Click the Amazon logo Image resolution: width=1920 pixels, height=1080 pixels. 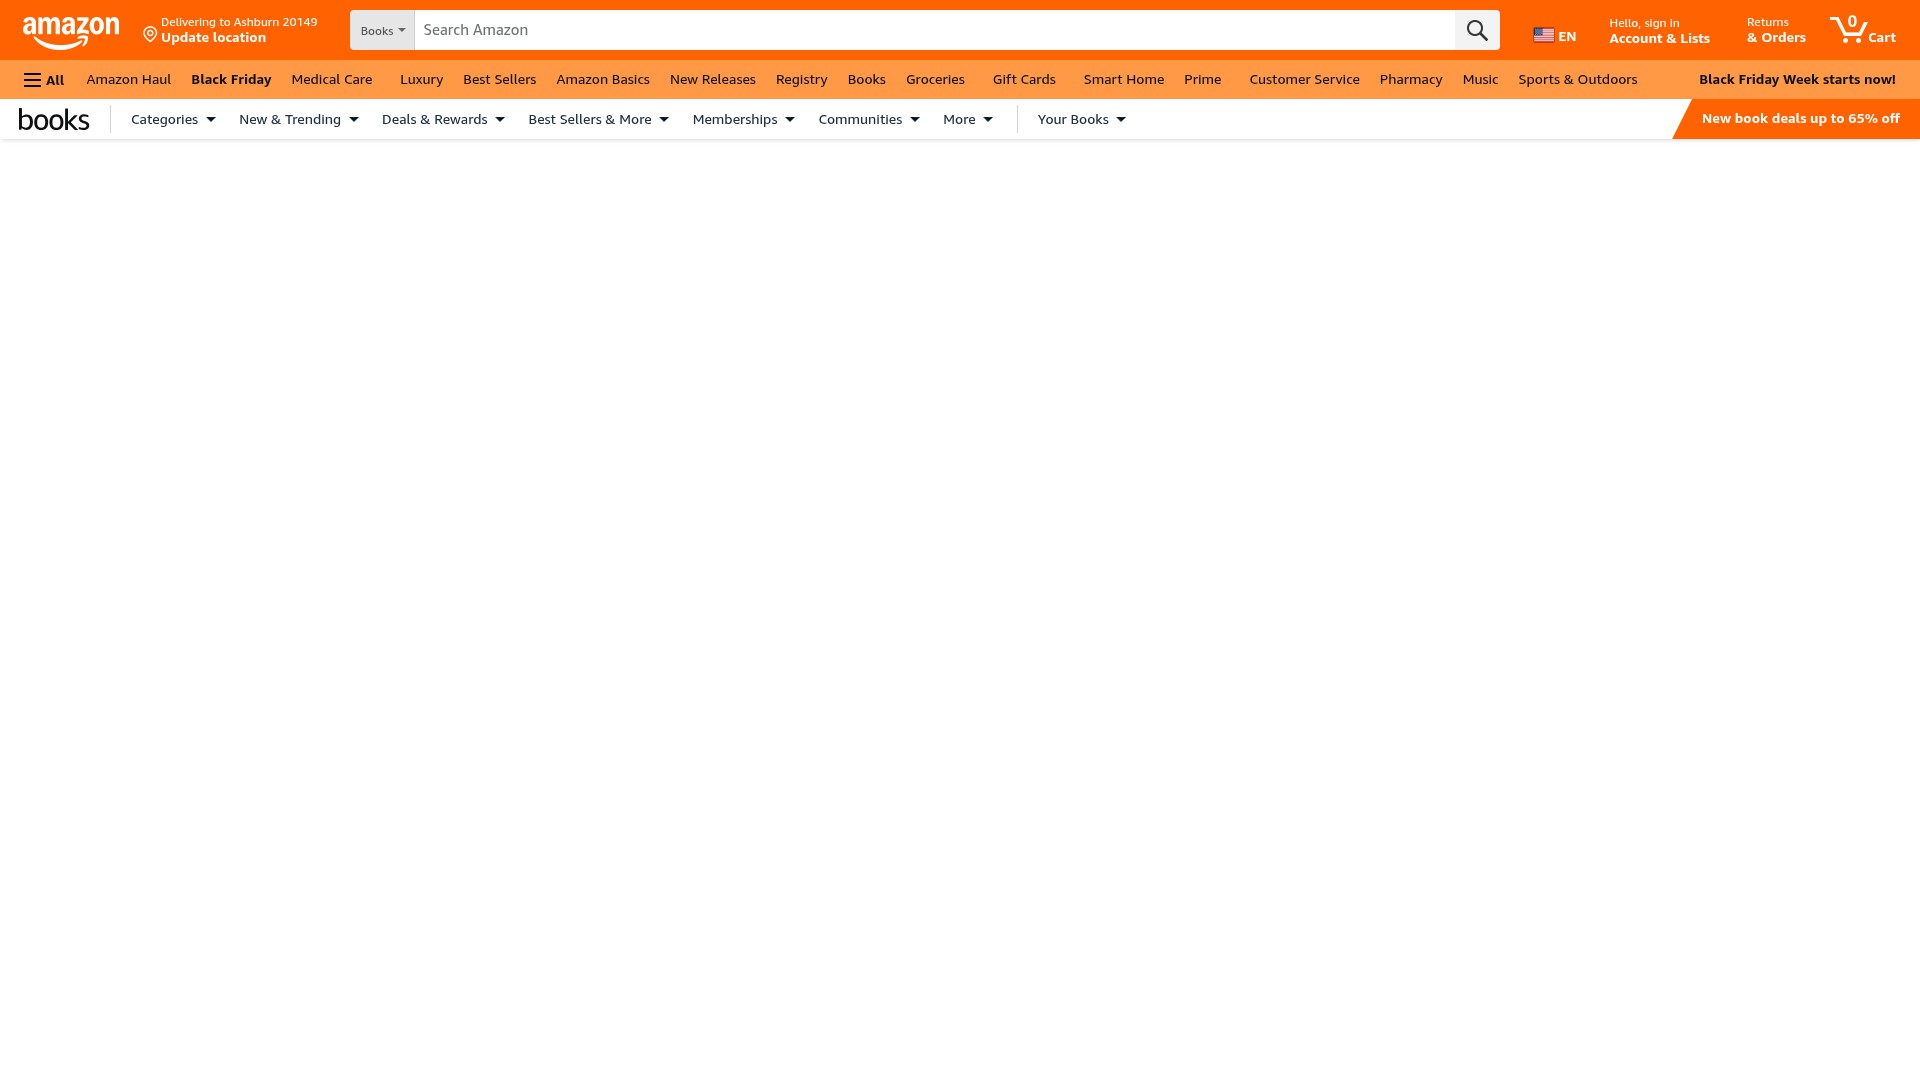[71, 32]
